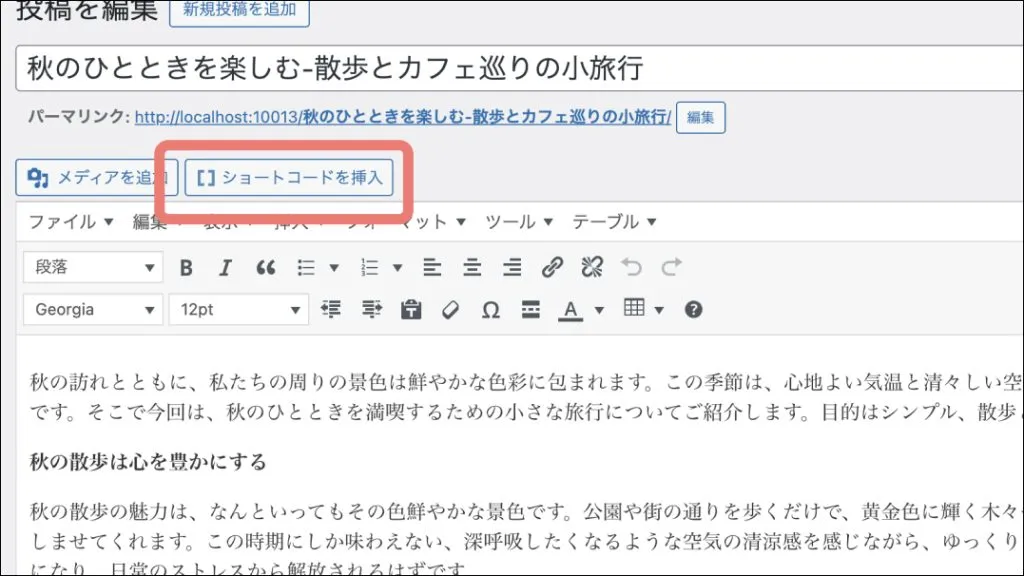Insert or edit link

click(552, 268)
